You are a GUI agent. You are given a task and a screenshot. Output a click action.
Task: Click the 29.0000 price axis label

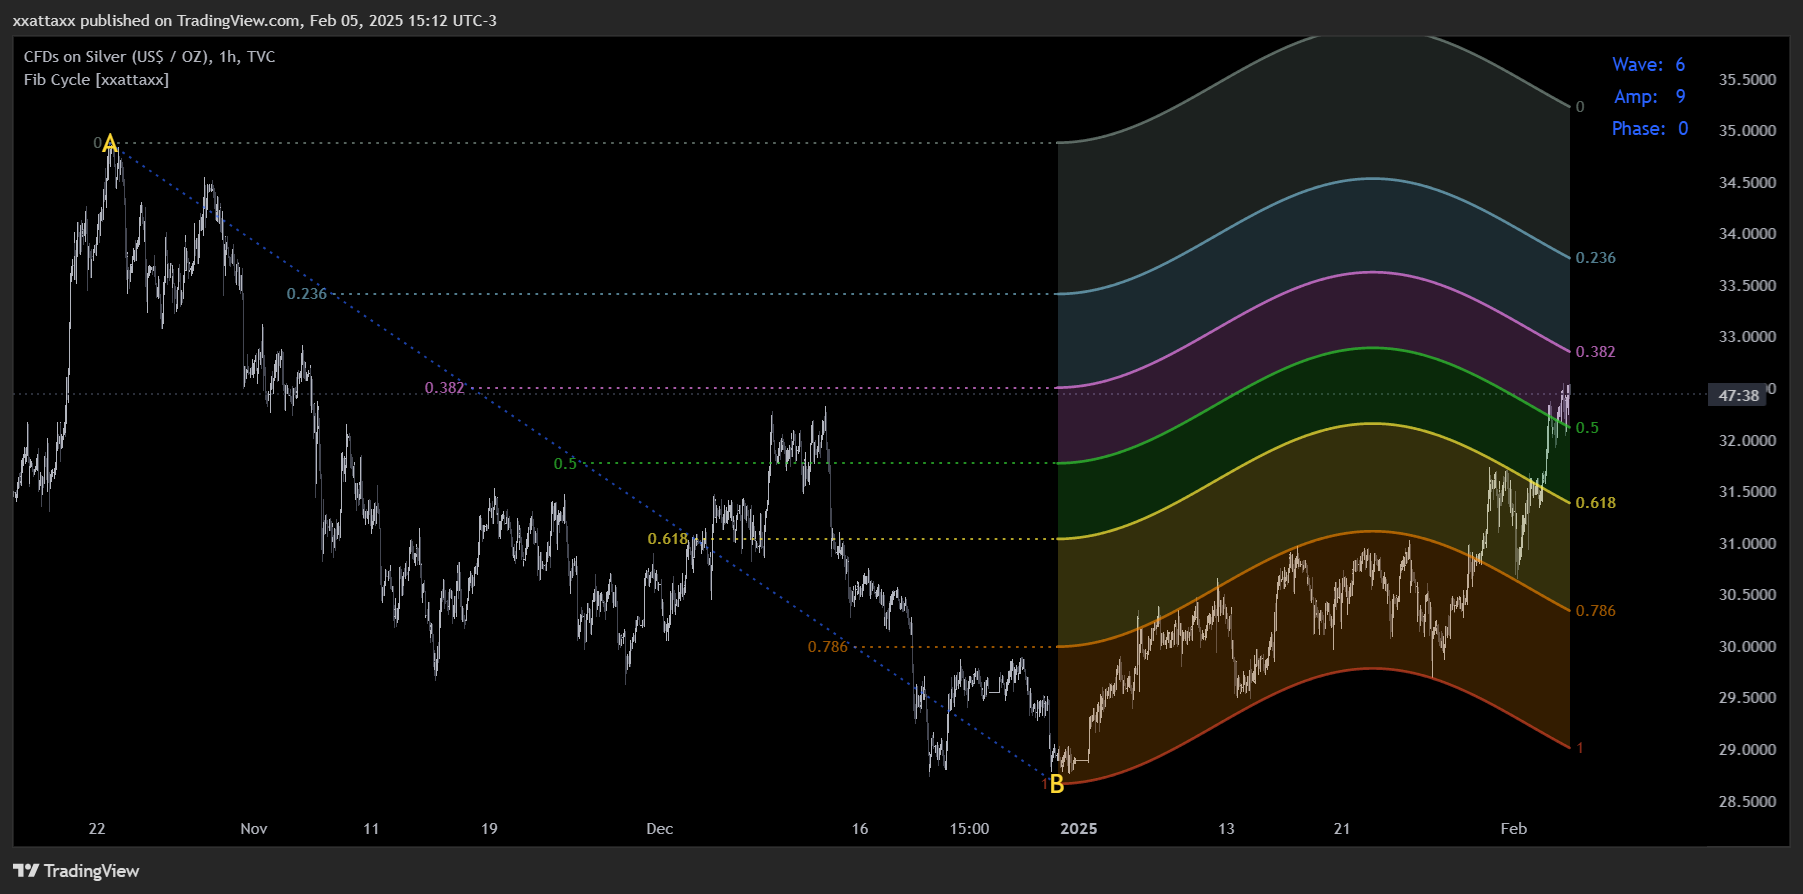1747,749
